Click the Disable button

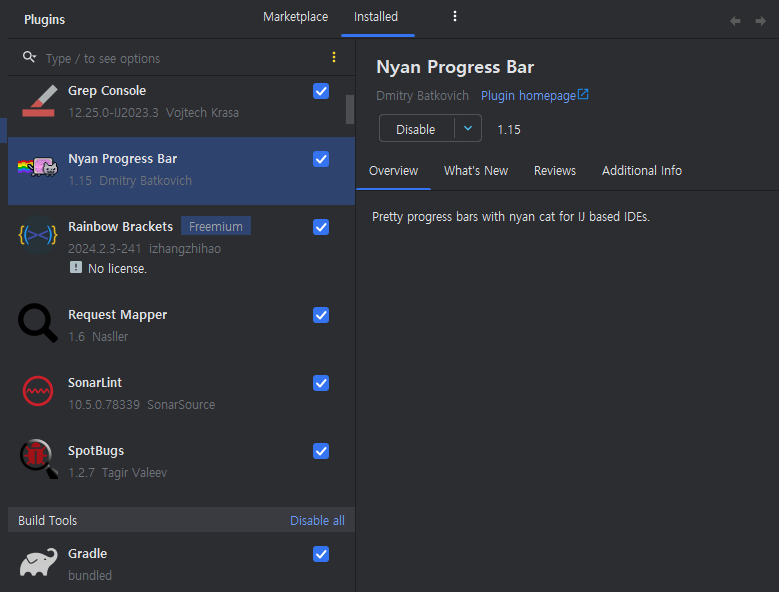coord(416,129)
